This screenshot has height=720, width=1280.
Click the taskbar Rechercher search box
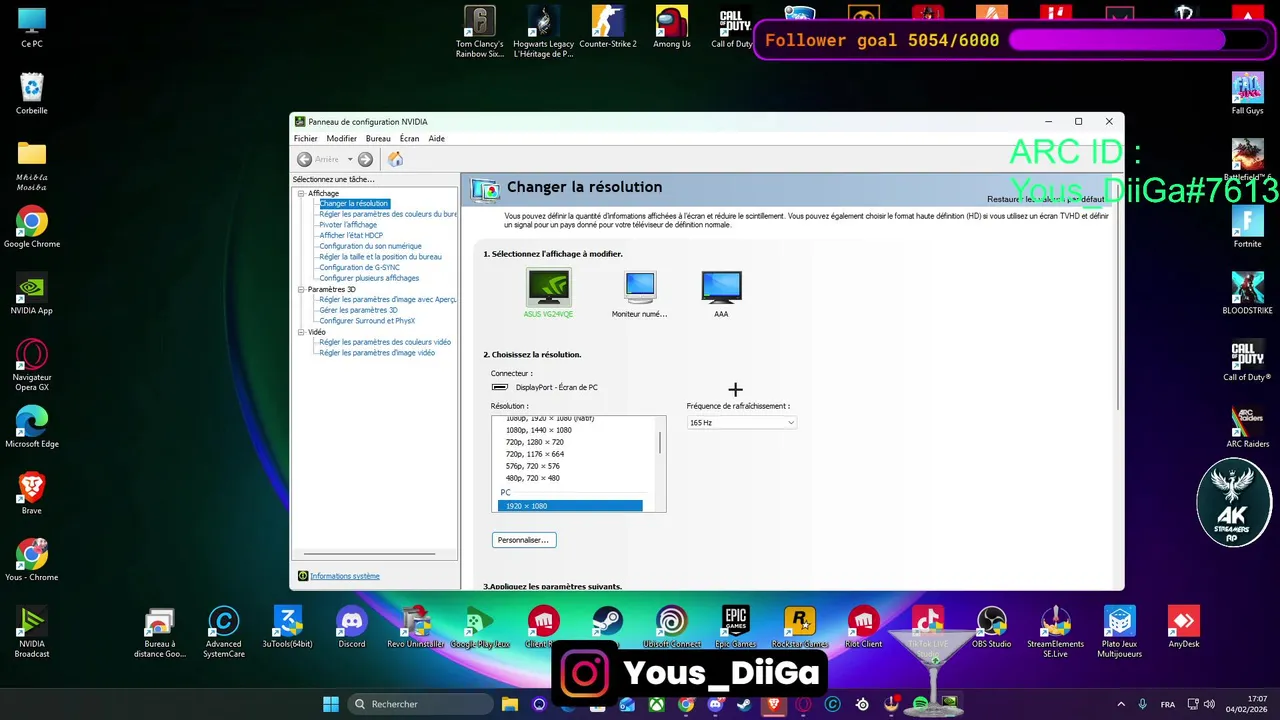click(419, 704)
